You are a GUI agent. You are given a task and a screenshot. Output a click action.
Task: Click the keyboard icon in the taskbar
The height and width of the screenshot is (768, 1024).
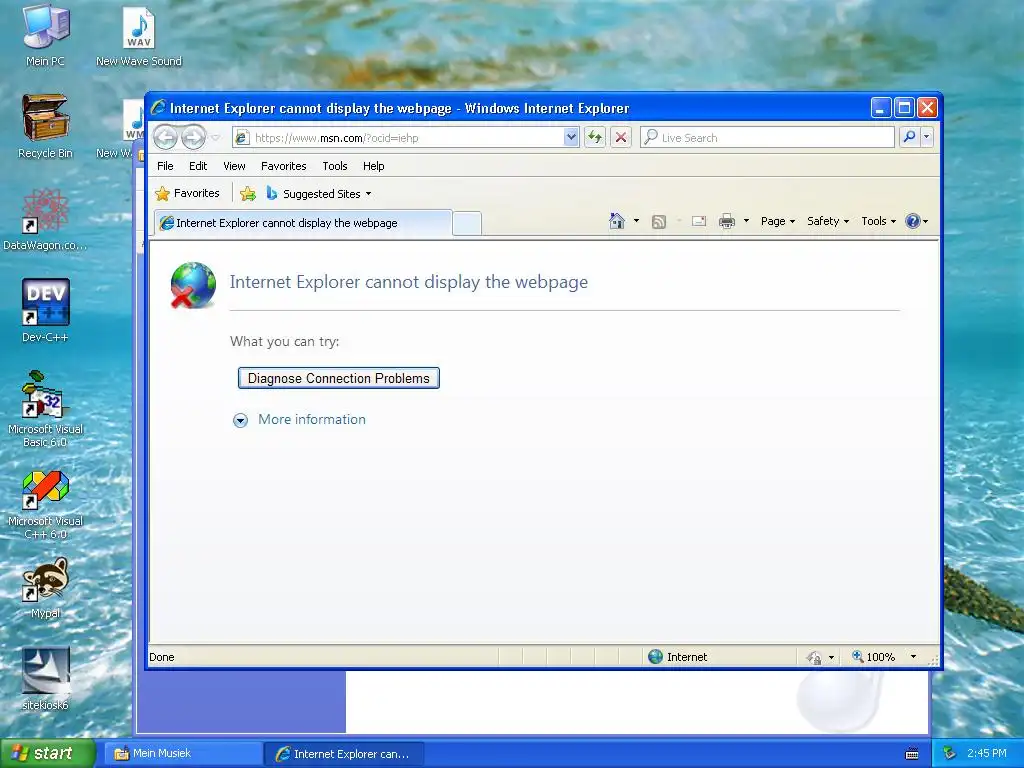[x=912, y=754]
